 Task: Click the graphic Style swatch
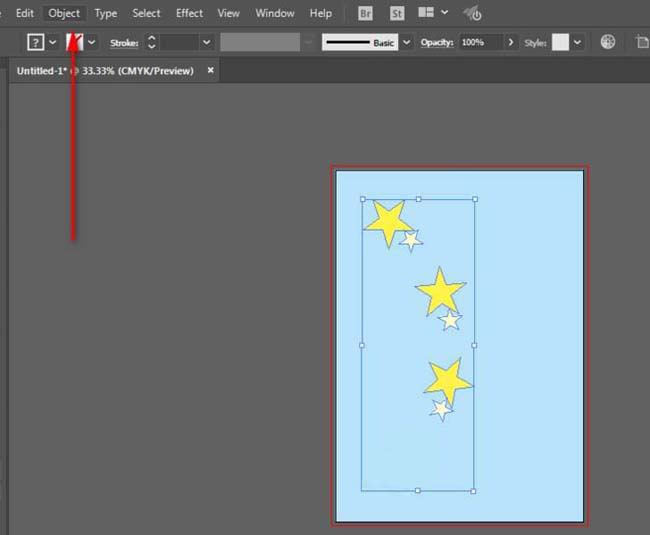click(560, 42)
